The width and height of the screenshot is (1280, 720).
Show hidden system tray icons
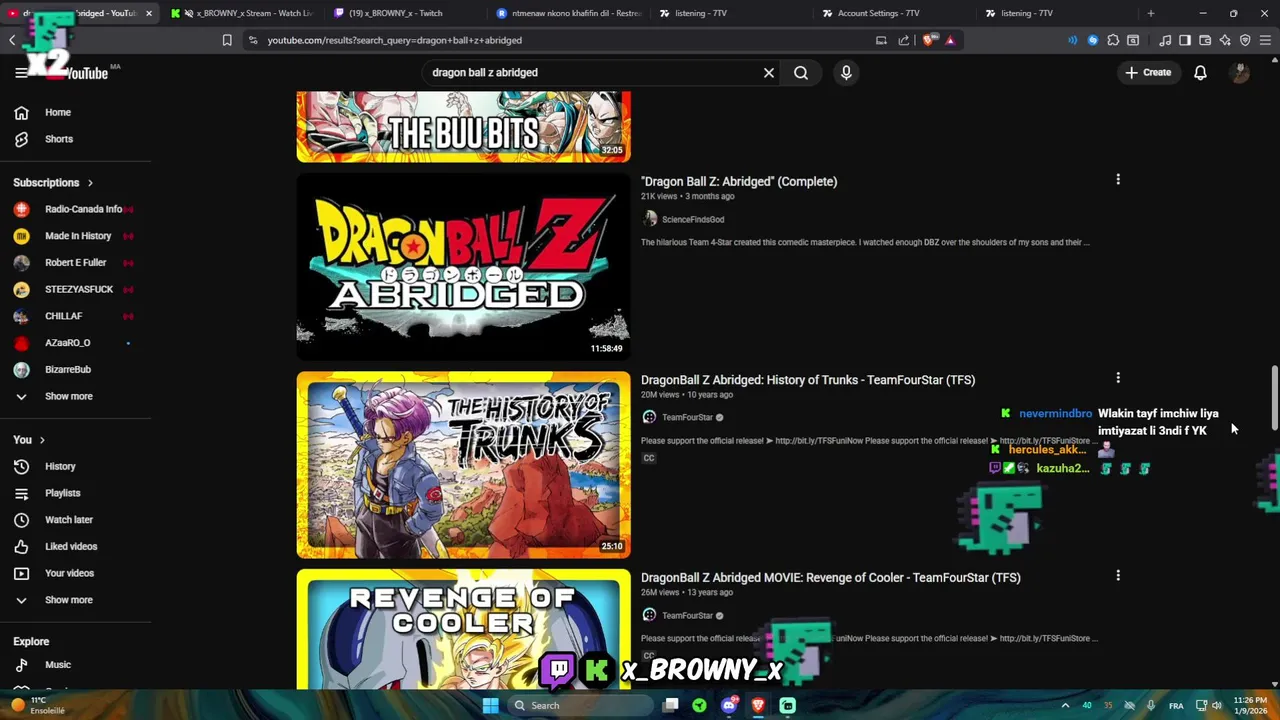1065,705
